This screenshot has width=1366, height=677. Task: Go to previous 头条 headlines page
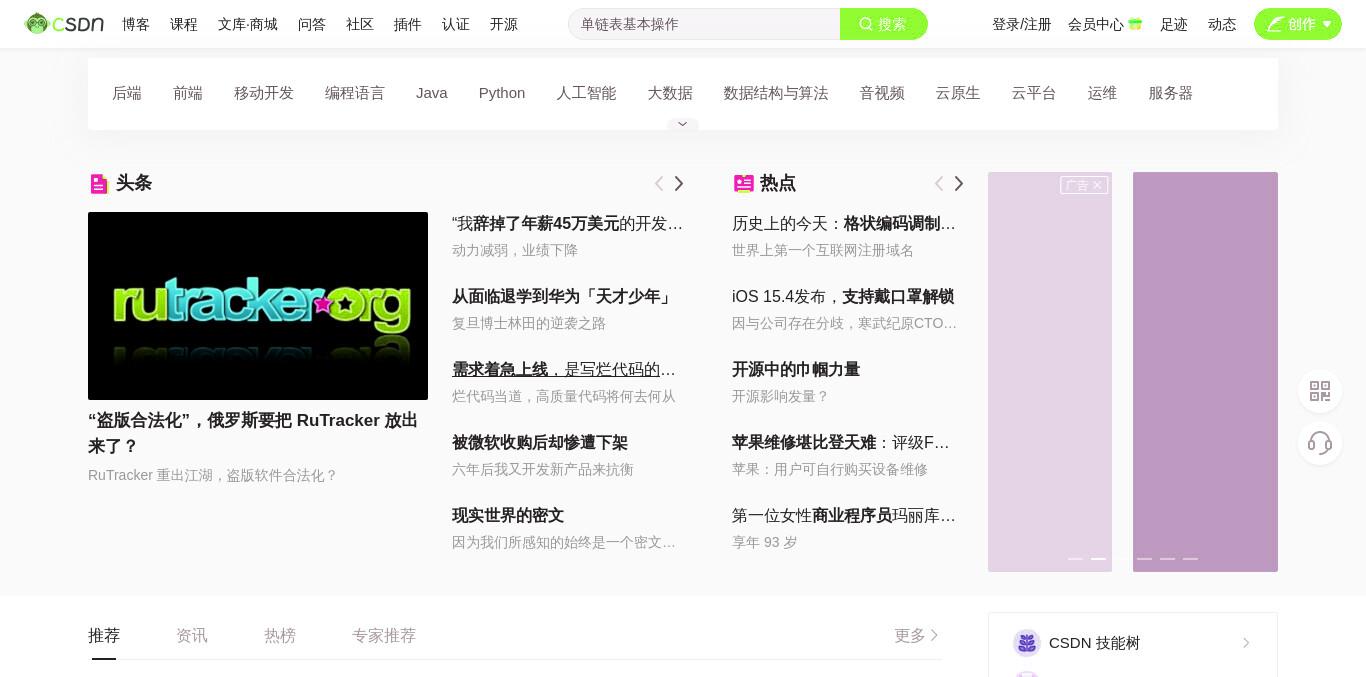pos(659,183)
